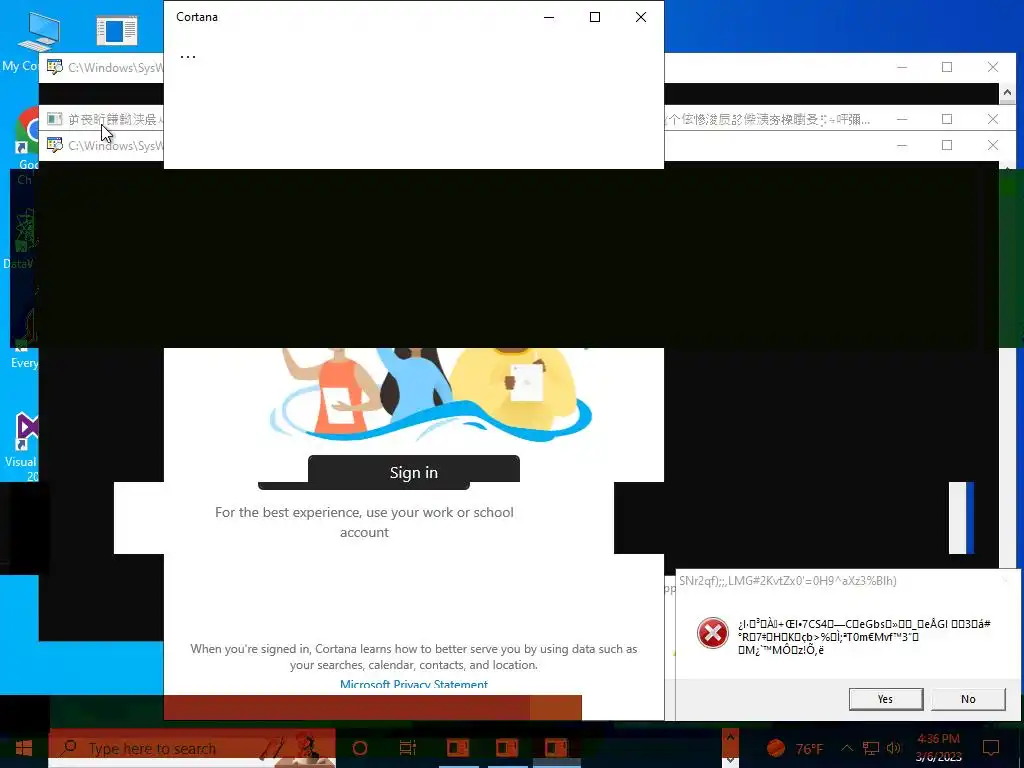Open the volume speaker tray icon

894,748
